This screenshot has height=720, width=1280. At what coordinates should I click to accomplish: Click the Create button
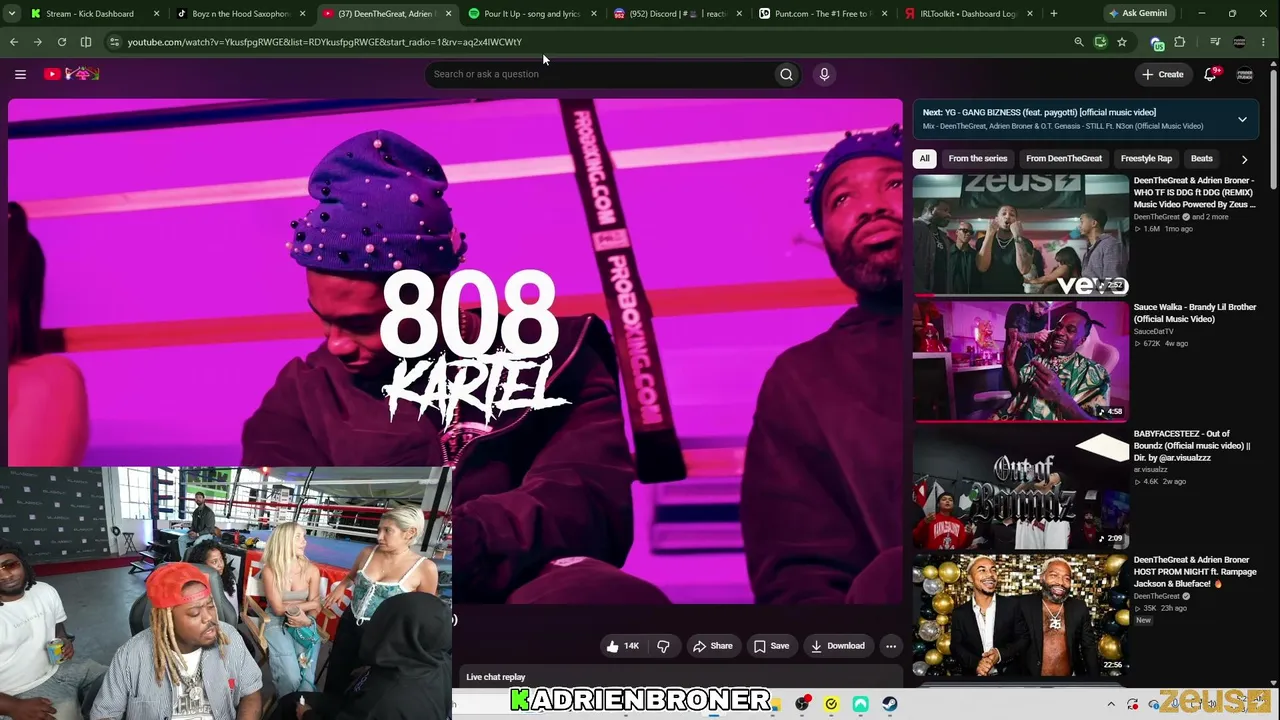point(1163,74)
